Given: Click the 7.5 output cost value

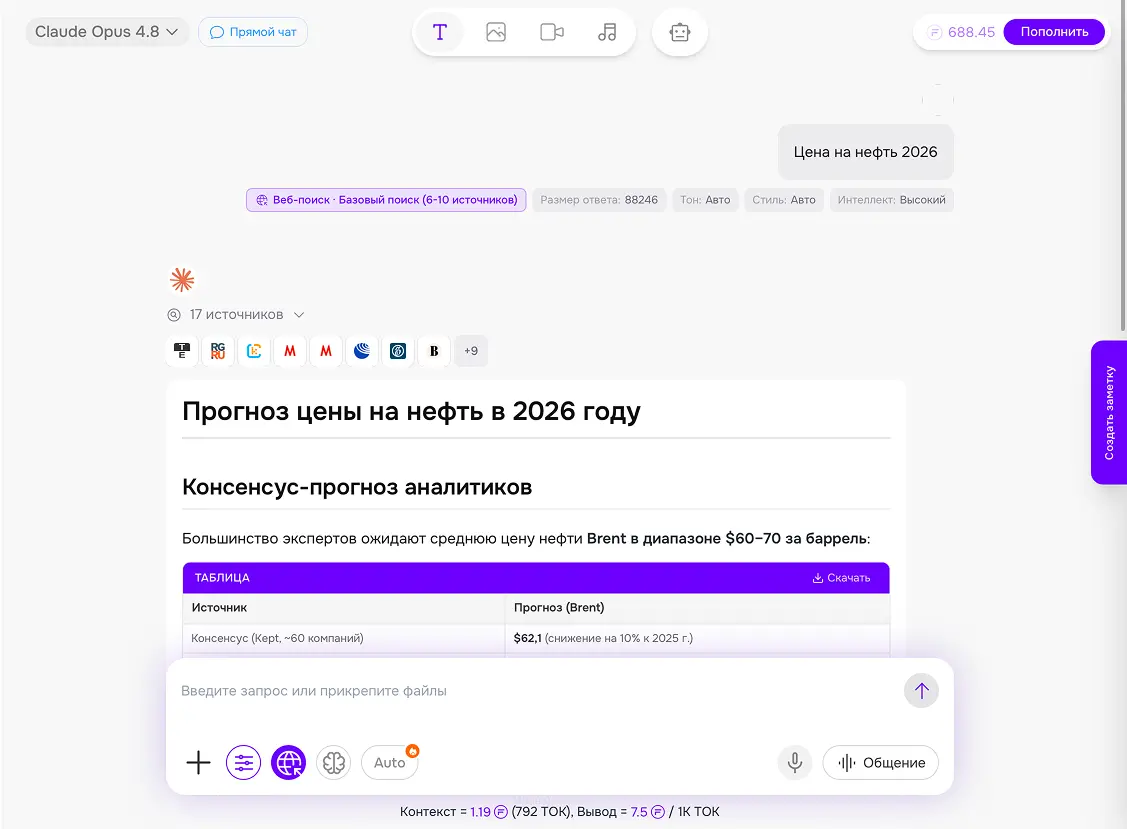Looking at the screenshot, I should pos(639,812).
